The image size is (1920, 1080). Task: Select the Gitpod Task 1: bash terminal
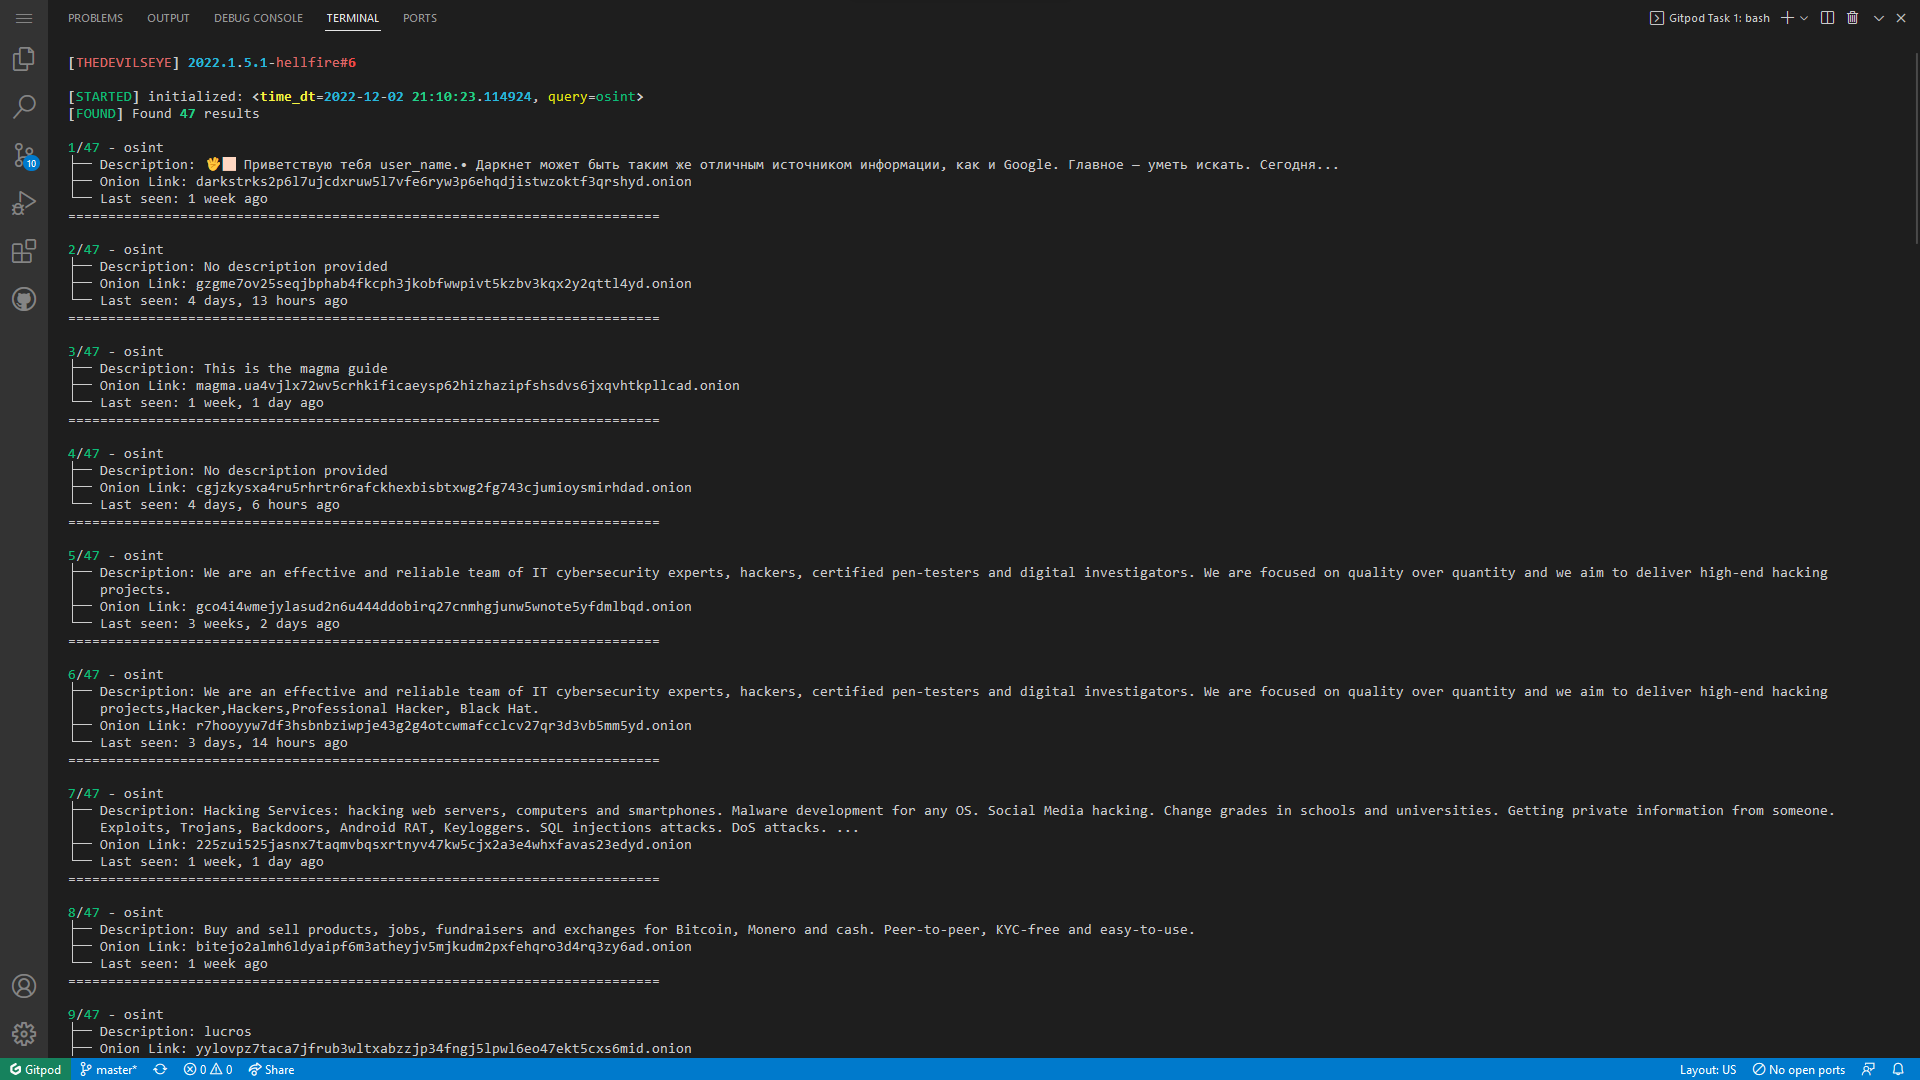(1710, 18)
